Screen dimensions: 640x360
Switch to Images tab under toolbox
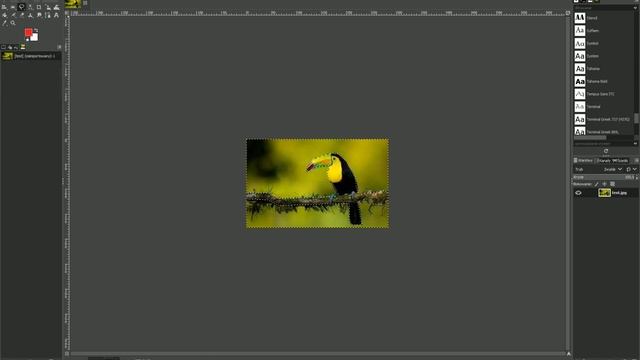click(x=23, y=47)
